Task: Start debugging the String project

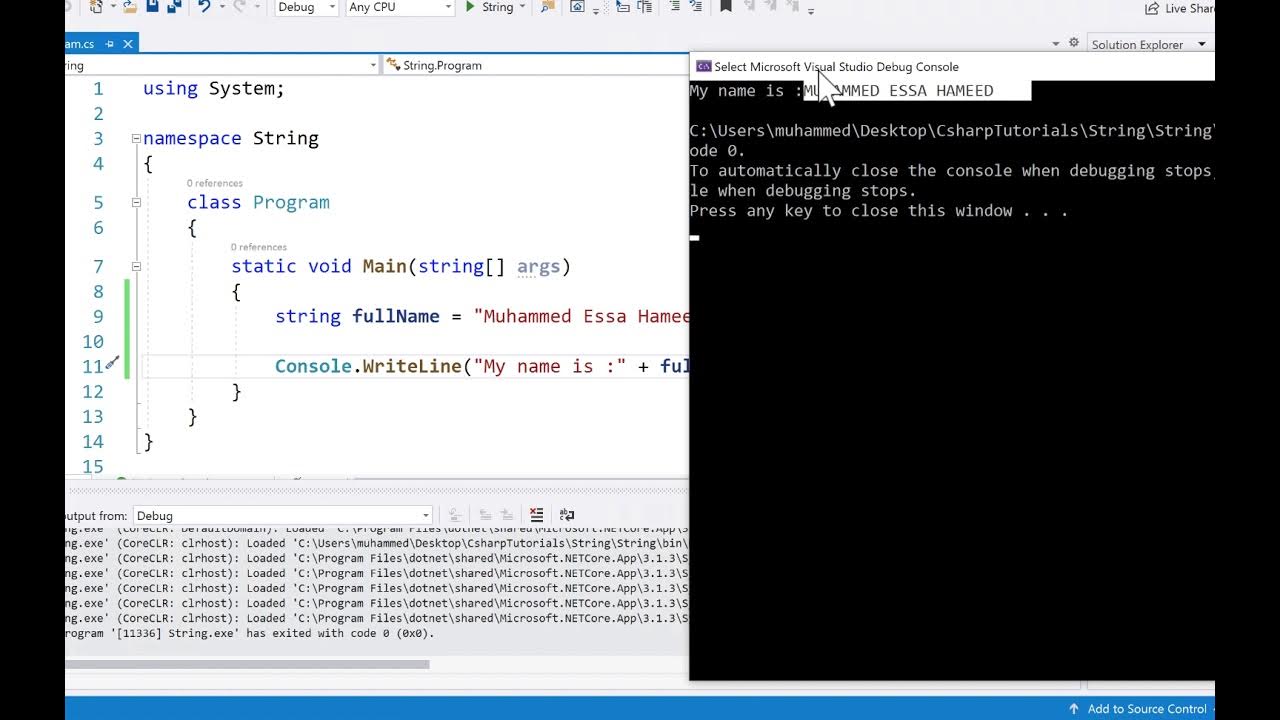Action: (x=490, y=7)
